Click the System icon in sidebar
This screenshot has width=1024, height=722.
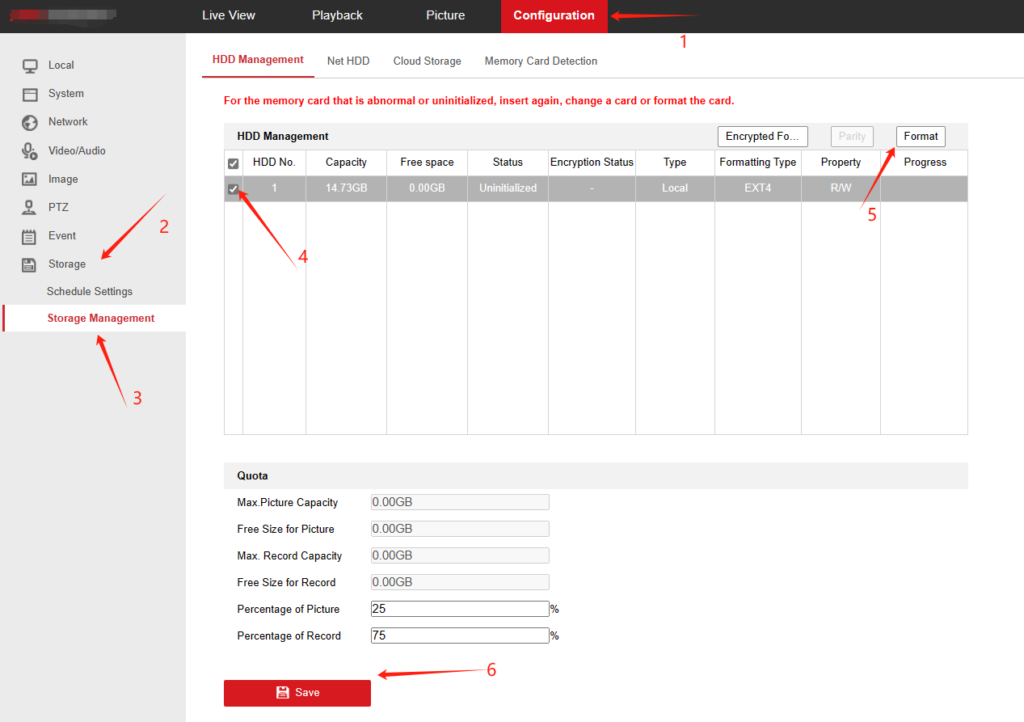click(x=30, y=94)
